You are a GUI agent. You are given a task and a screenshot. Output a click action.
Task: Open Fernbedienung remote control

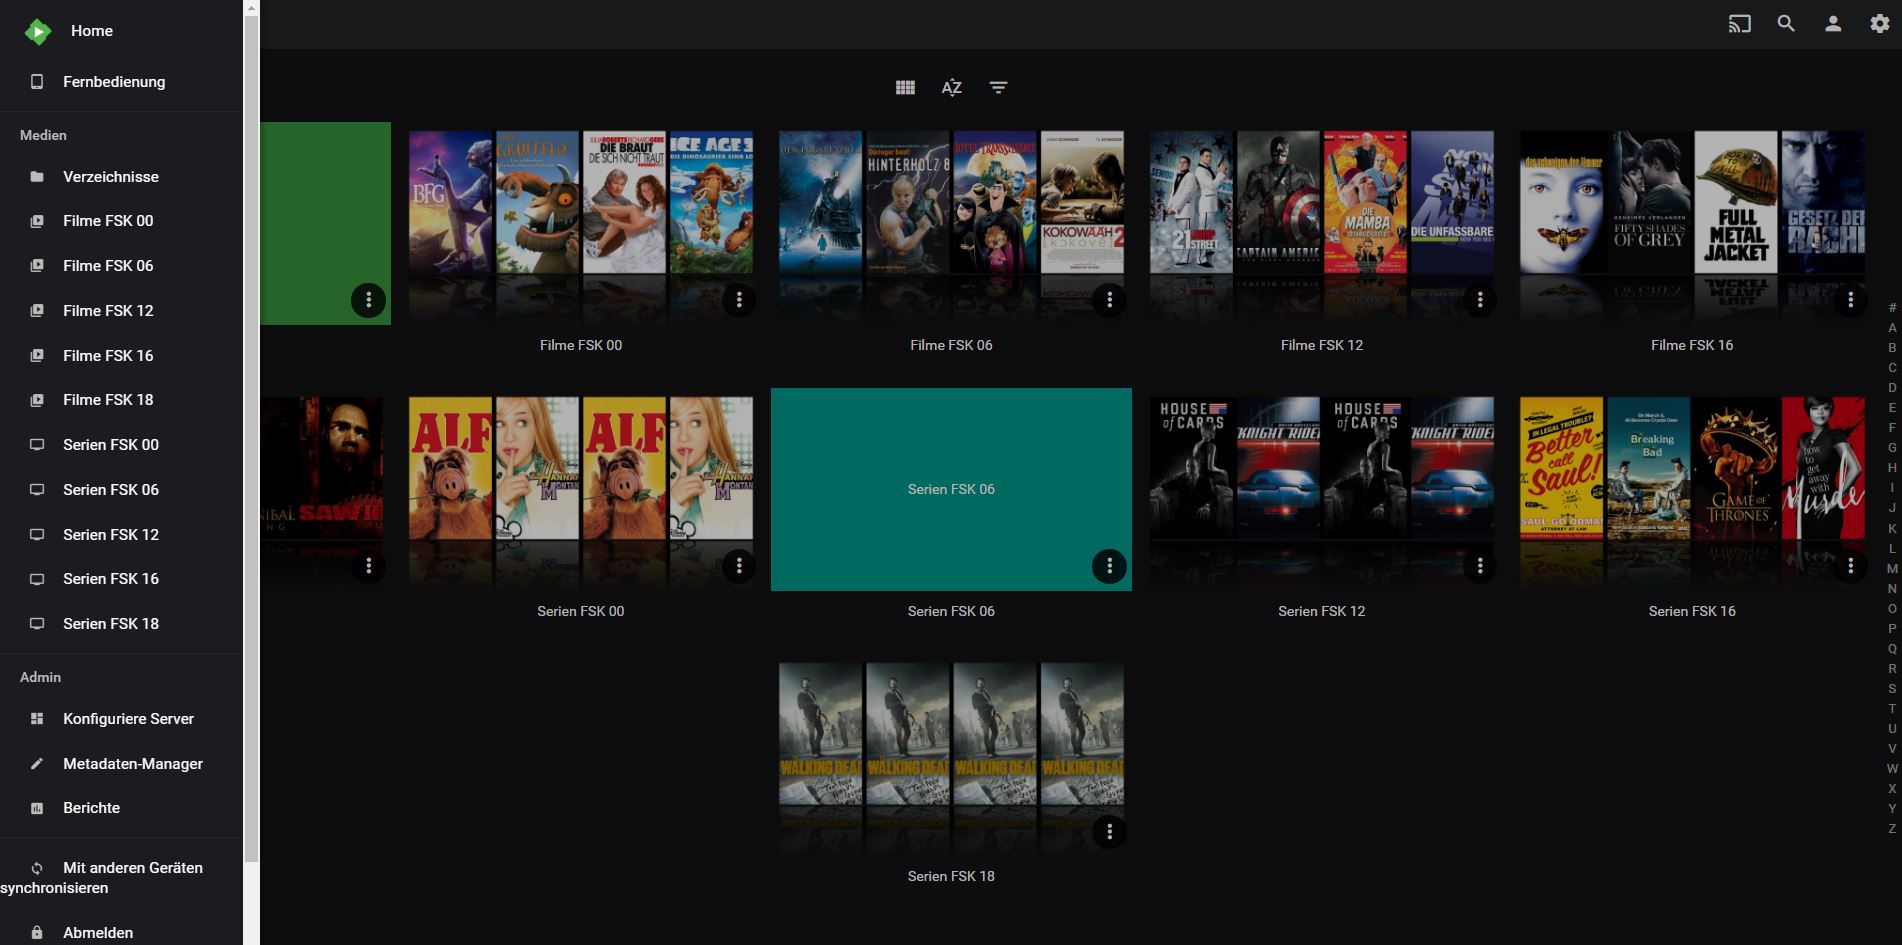point(121,82)
